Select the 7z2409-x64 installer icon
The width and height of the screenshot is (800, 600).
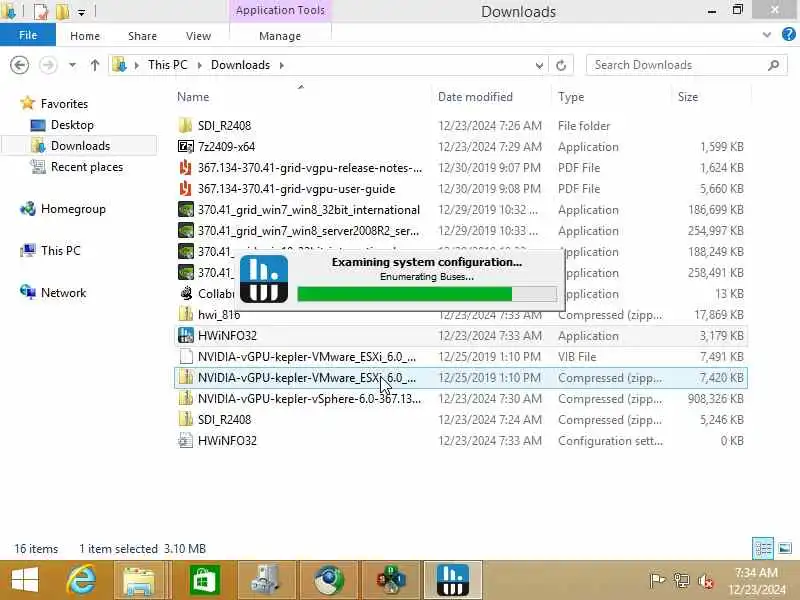pyautogui.click(x=186, y=146)
